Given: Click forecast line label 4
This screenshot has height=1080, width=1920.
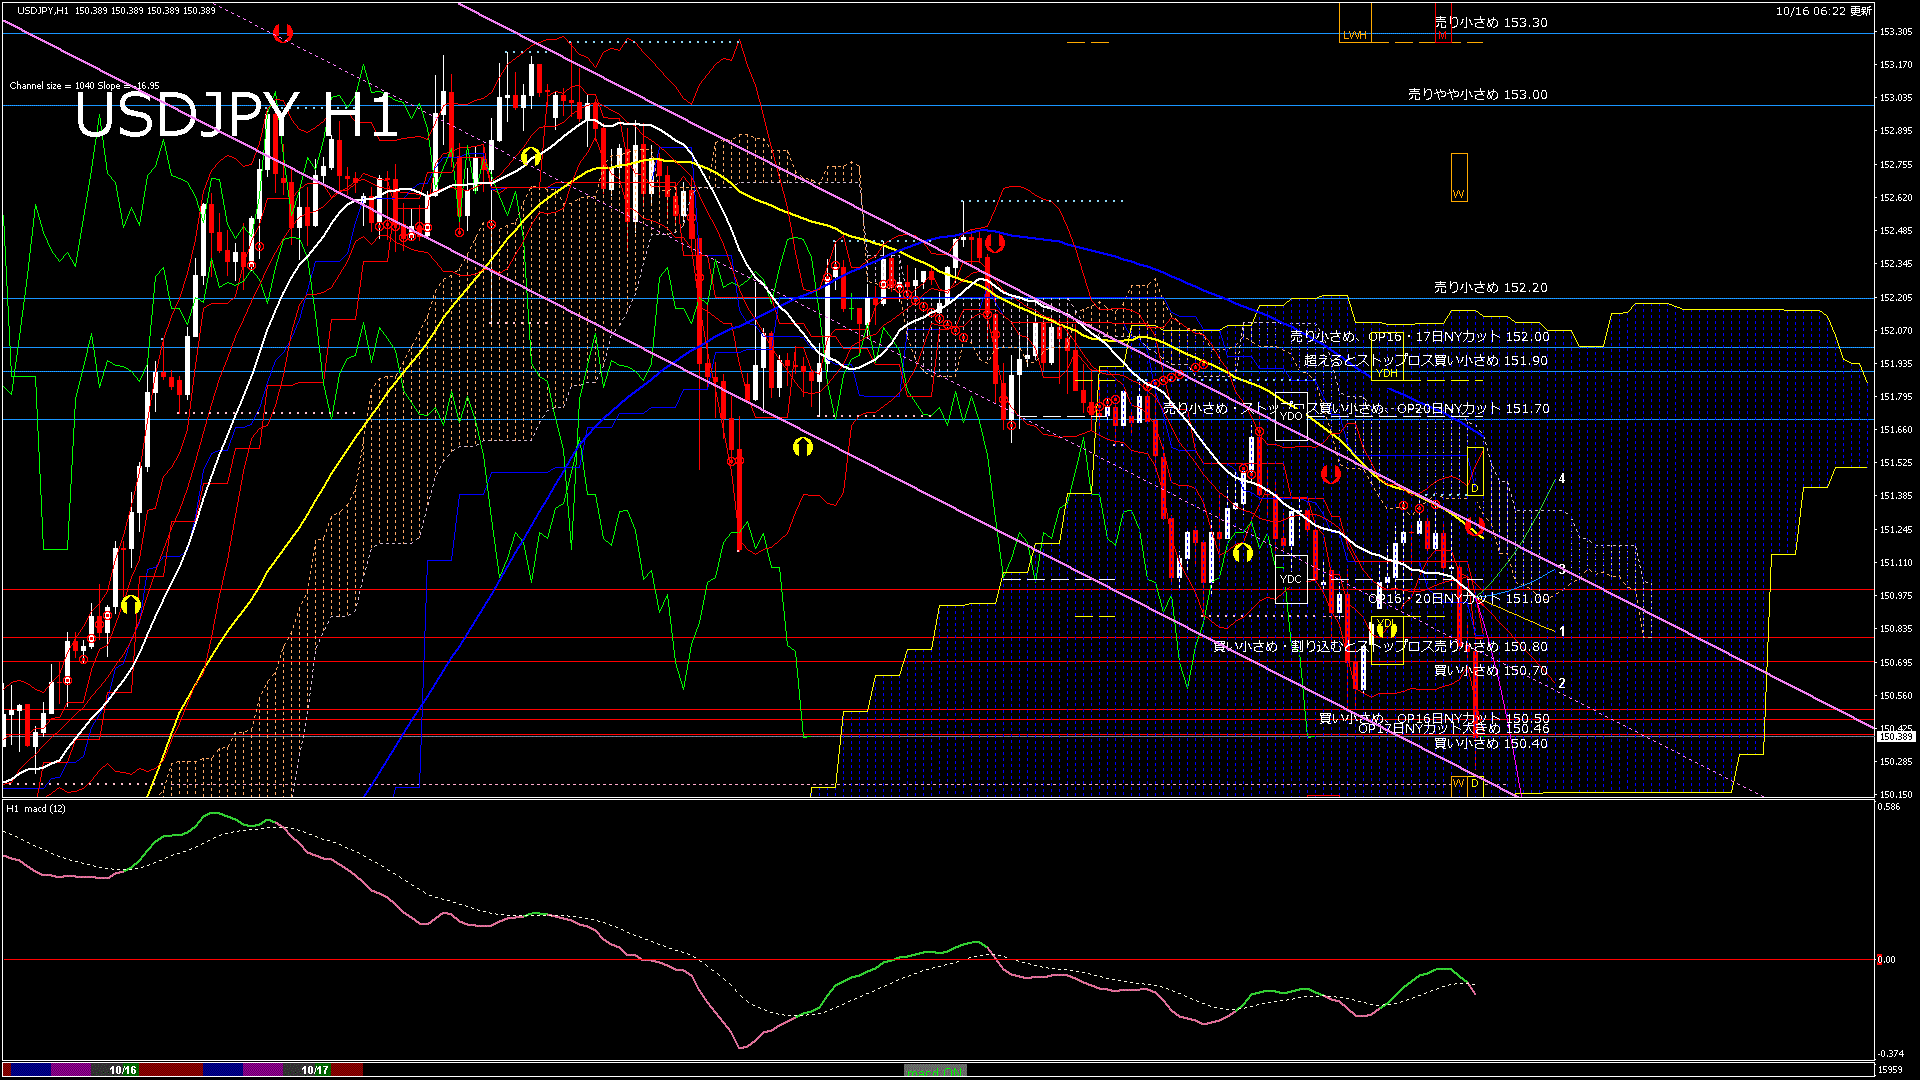Looking at the screenshot, I should [1562, 479].
